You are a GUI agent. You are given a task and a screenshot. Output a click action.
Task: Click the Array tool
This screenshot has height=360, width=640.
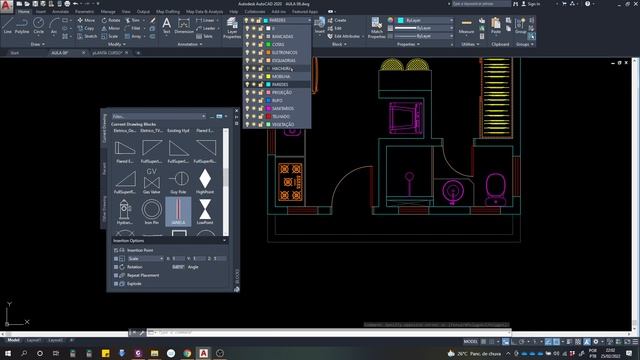click(133, 36)
